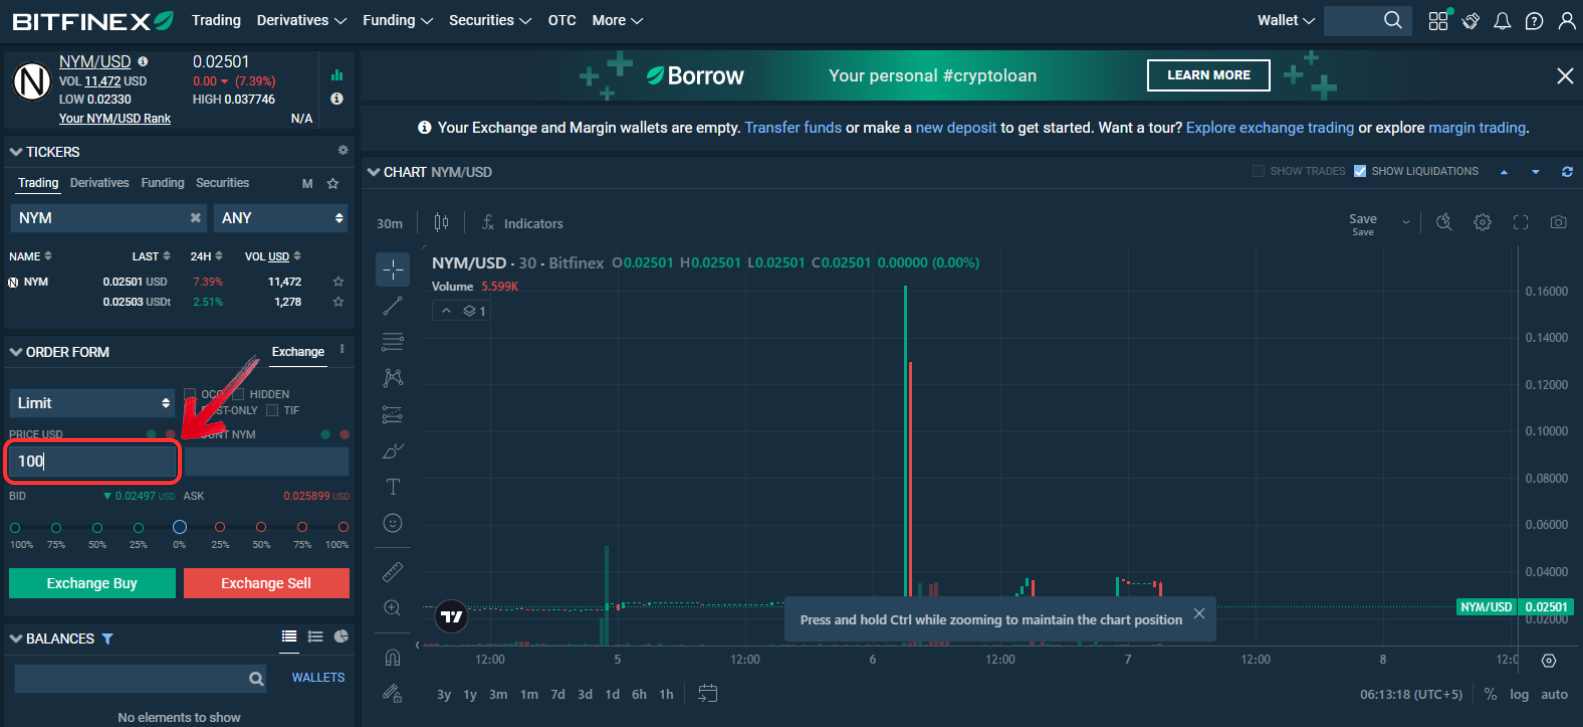Open the handshake affiliate icon
Viewport: 1583px width, 727px height.
(1470, 21)
